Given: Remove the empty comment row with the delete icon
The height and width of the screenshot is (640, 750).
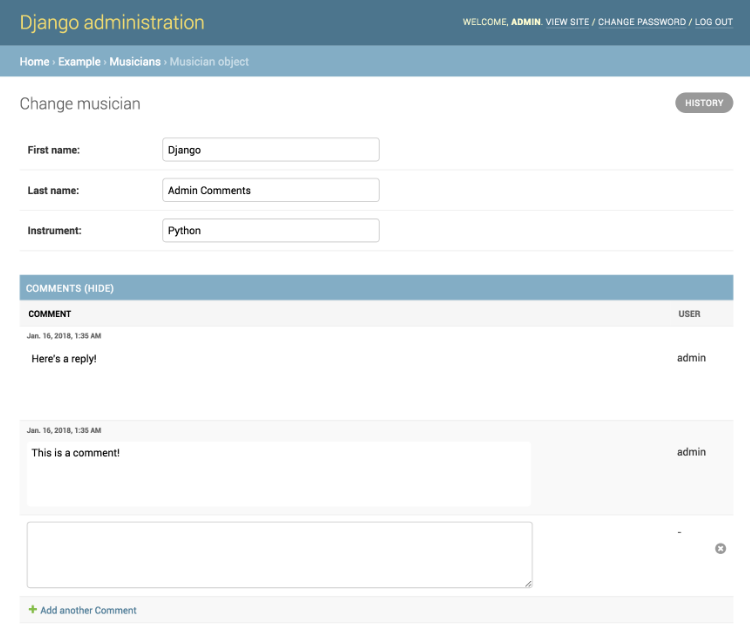Looking at the screenshot, I should pyautogui.click(x=720, y=549).
